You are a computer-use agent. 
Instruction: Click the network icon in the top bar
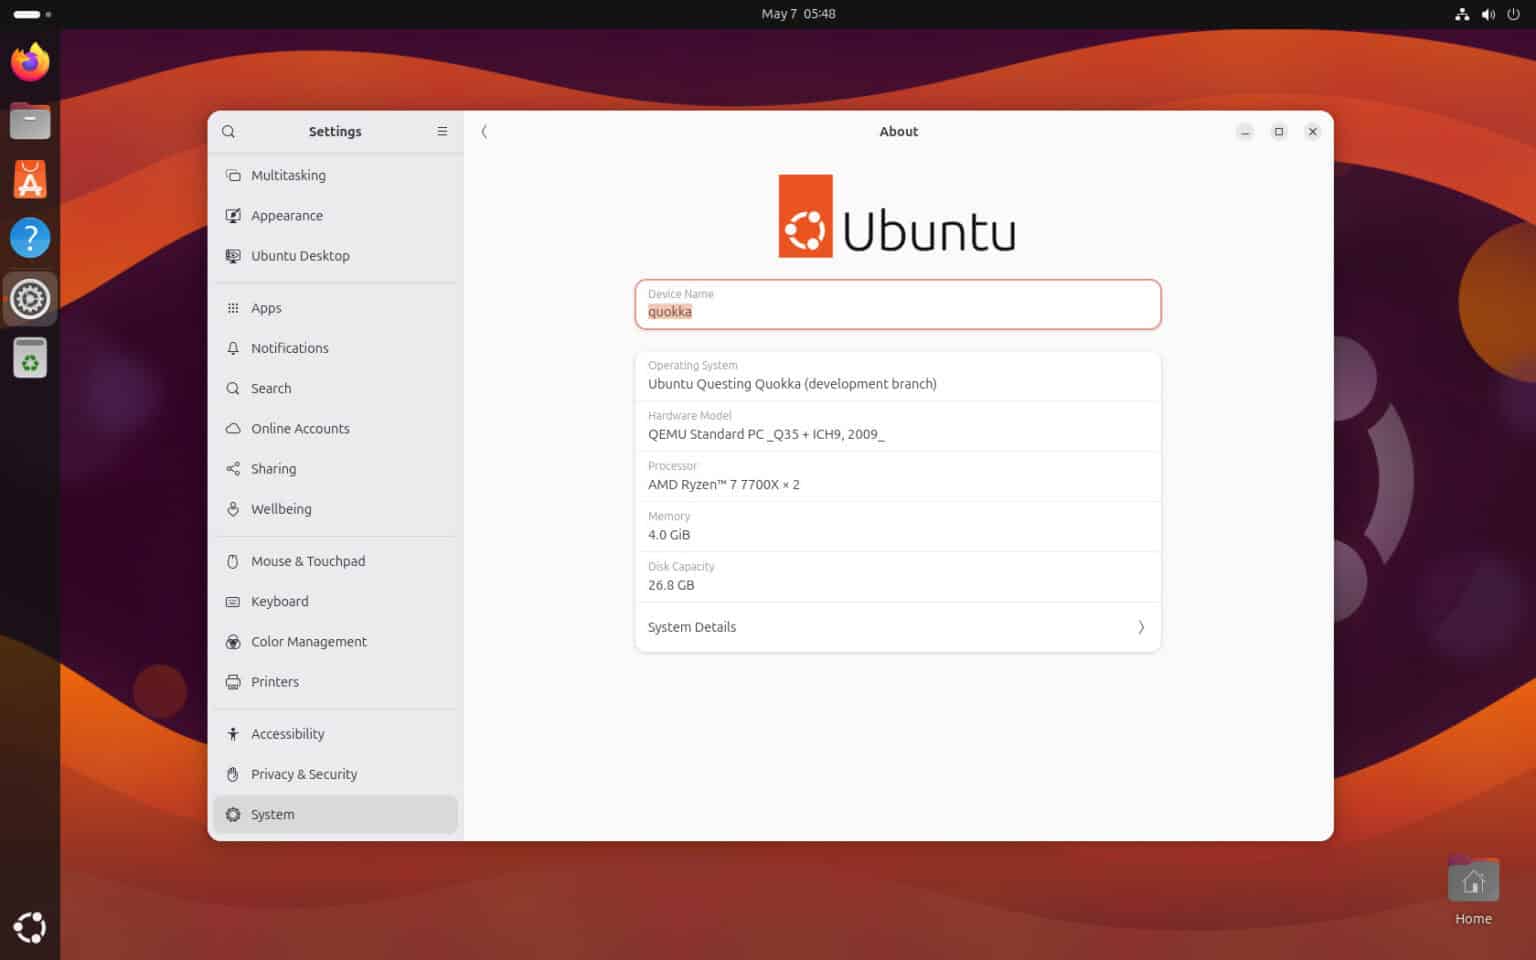[x=1462, y=14]
